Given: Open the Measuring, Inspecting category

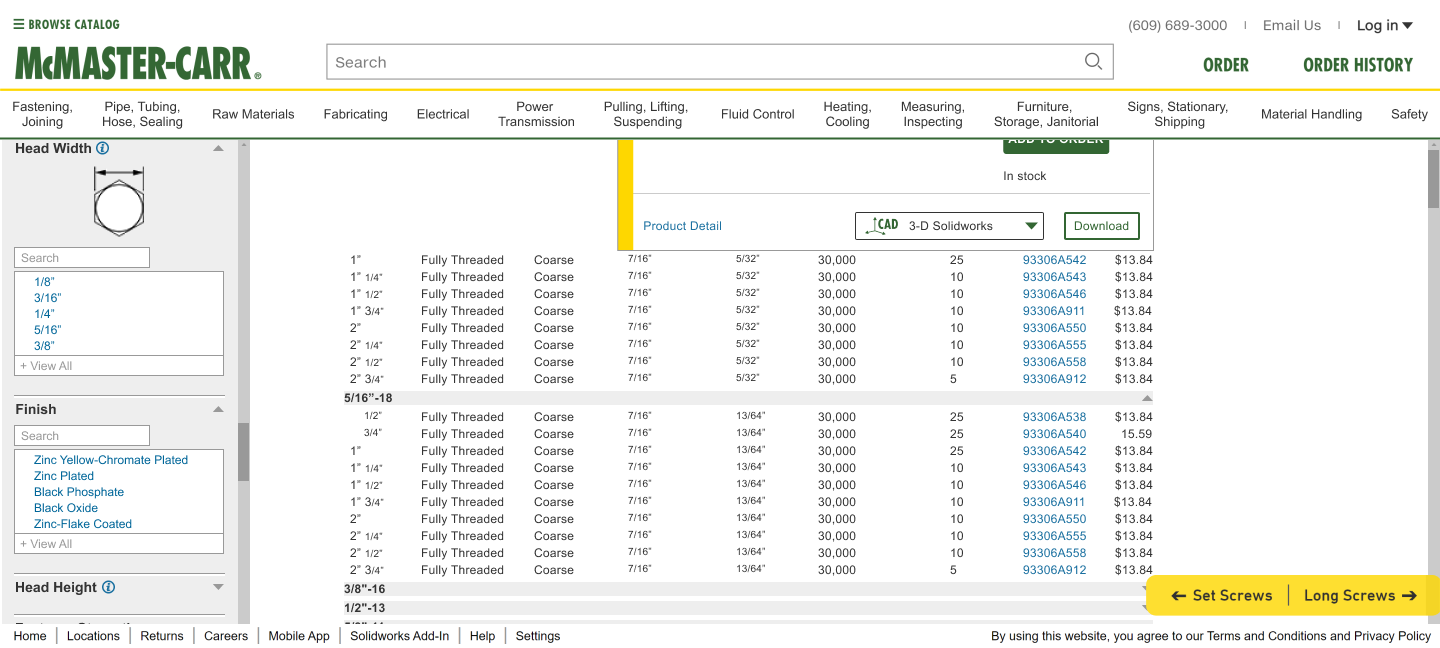Looking at the screenshot, I should [x=932, y=114].
